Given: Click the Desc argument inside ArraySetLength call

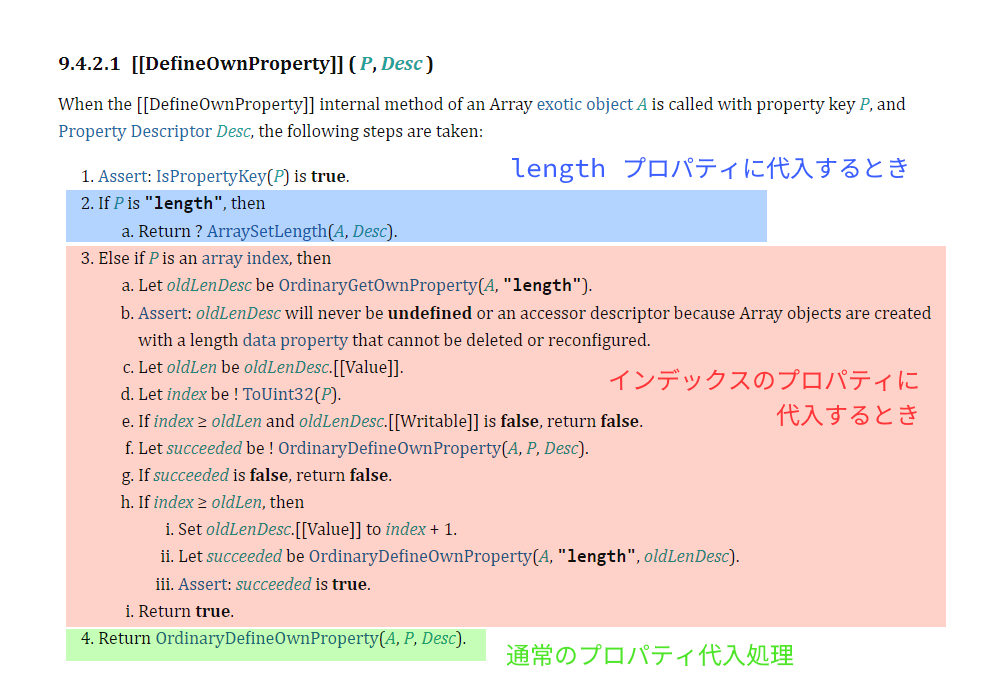Looking at the screenshot, I should tap(371, 230).
